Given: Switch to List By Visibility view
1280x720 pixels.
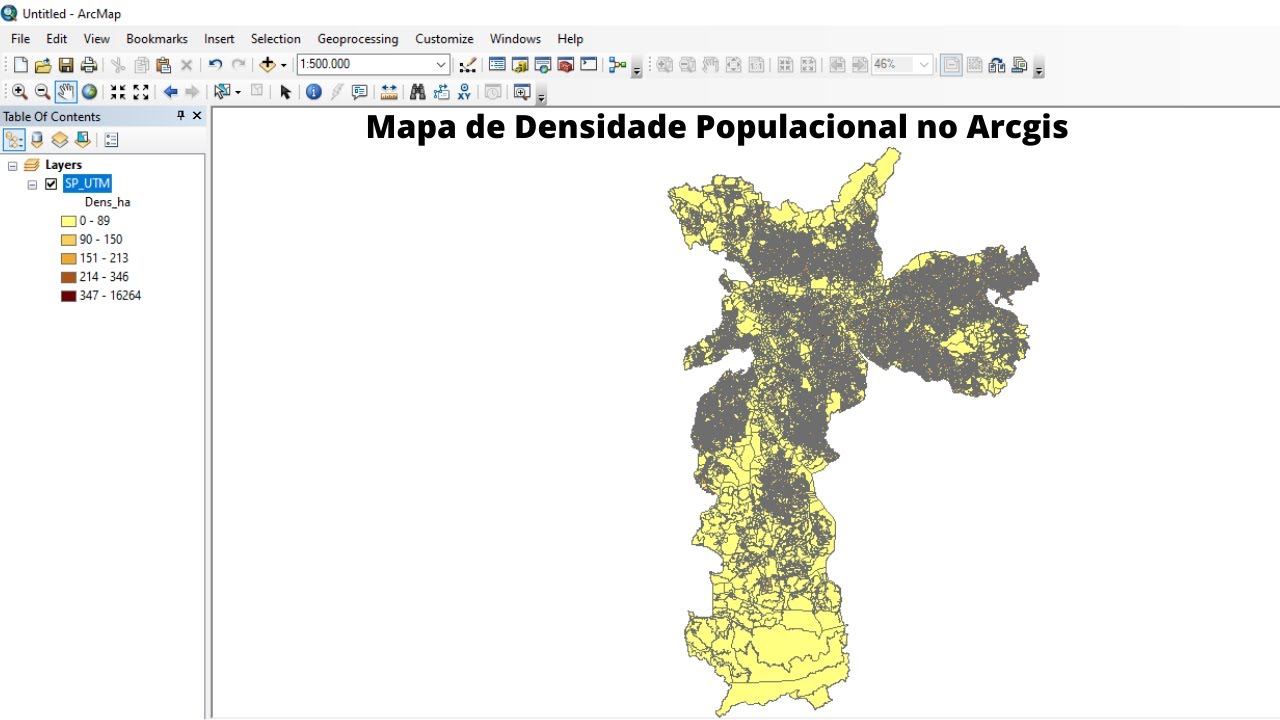Looking at the screenshot, I should 60,140.
